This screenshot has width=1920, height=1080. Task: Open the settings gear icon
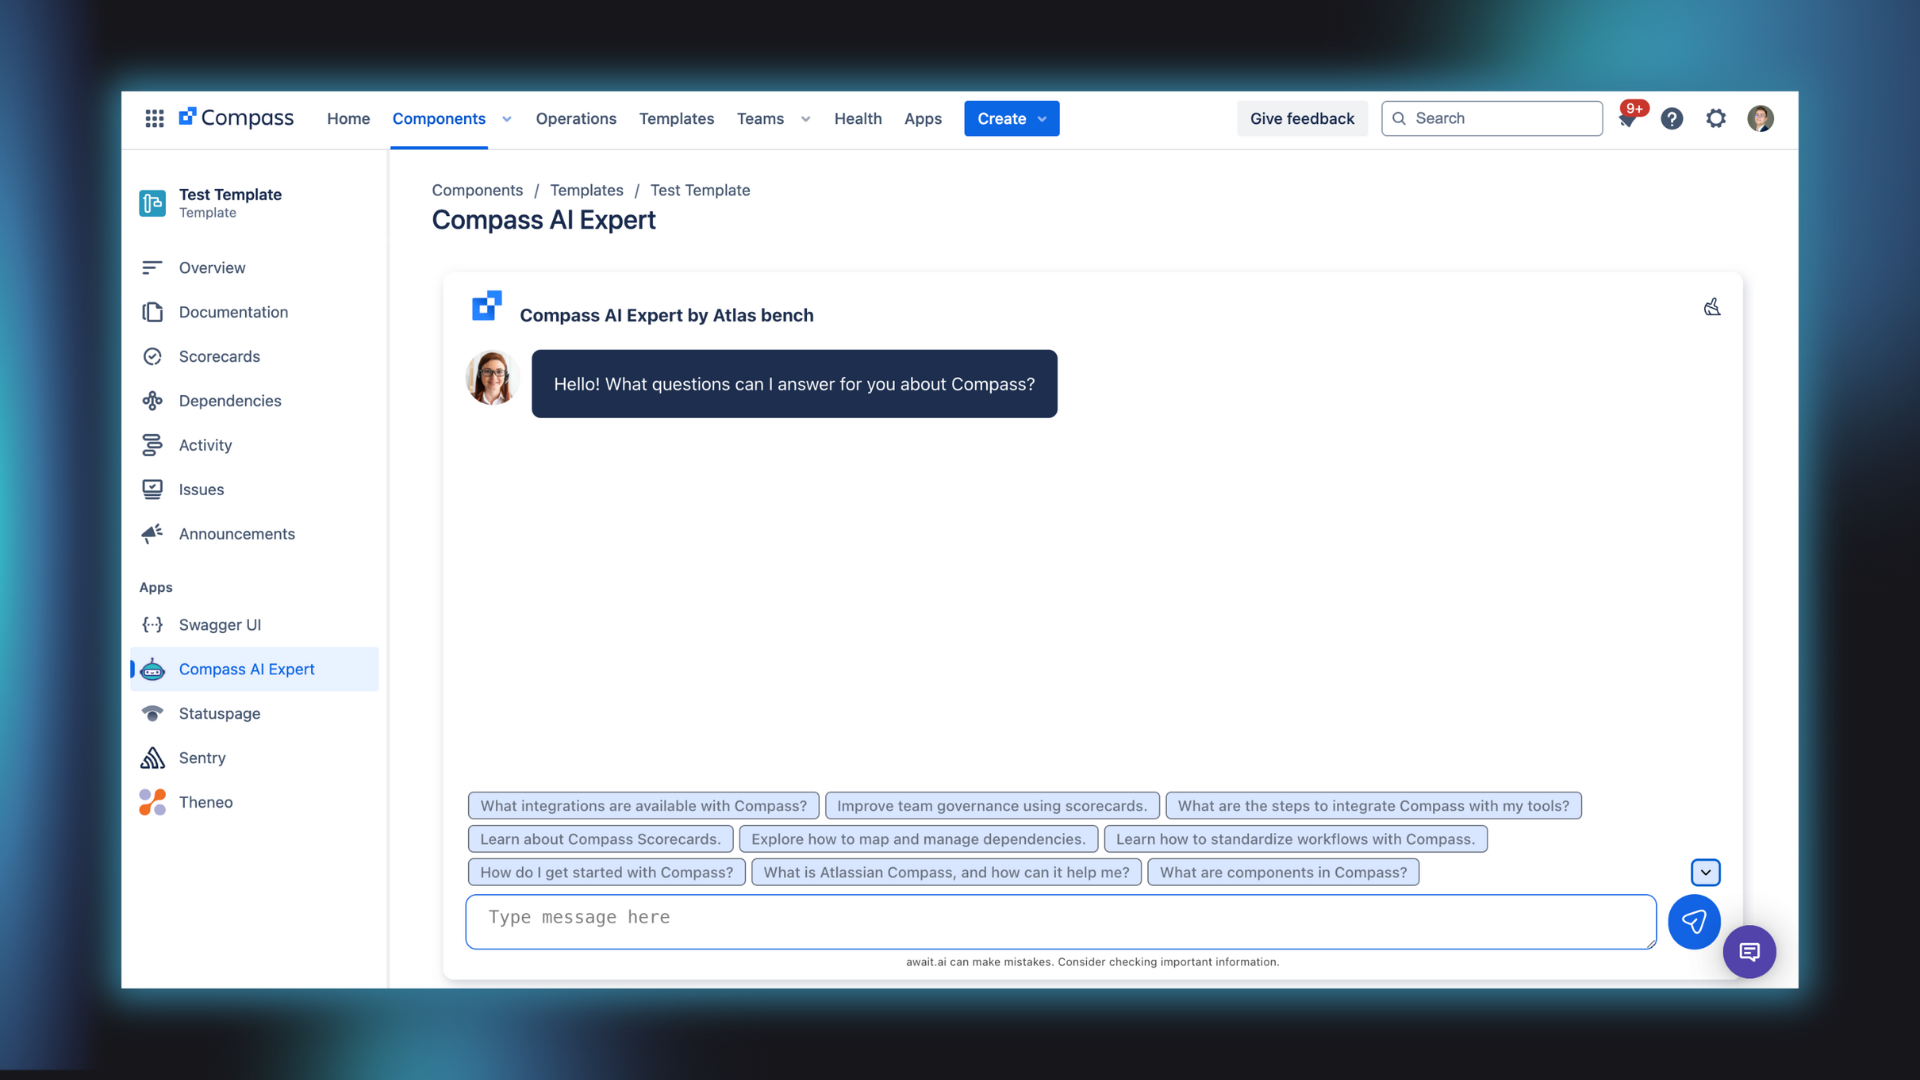pos(1716,118)
